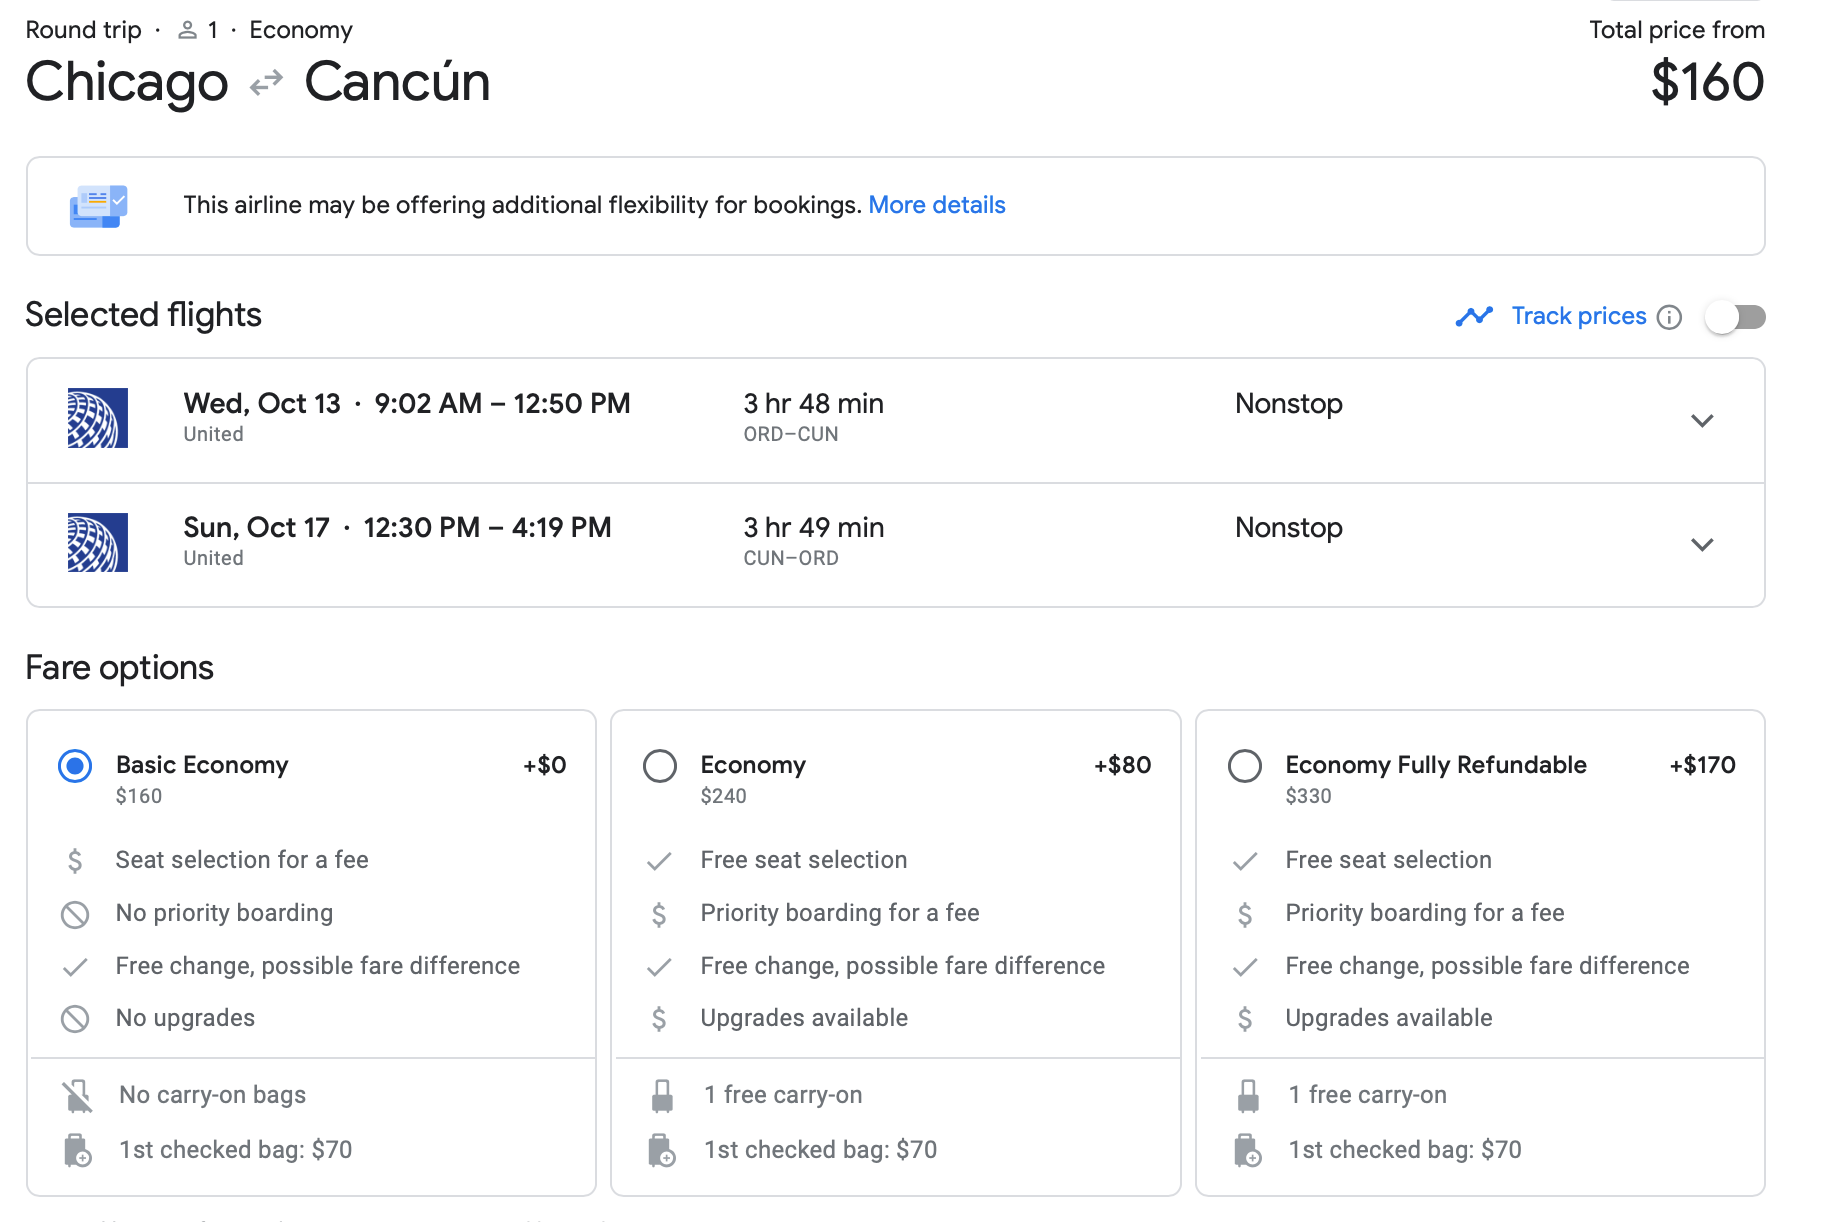This screenshot has width=1844, height=1222.
Task: Select the Economy $240 fare option
Action: pos(660,766)
